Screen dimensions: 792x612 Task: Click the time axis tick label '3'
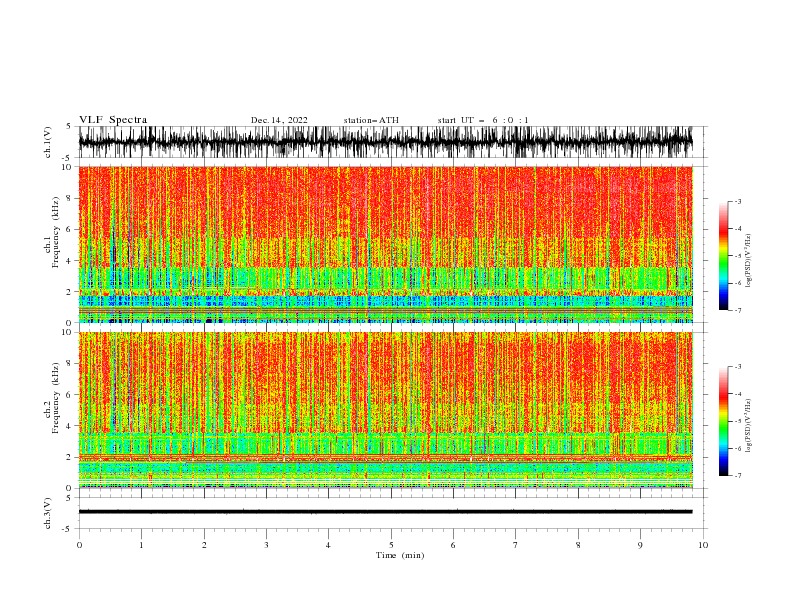(266, 545)
